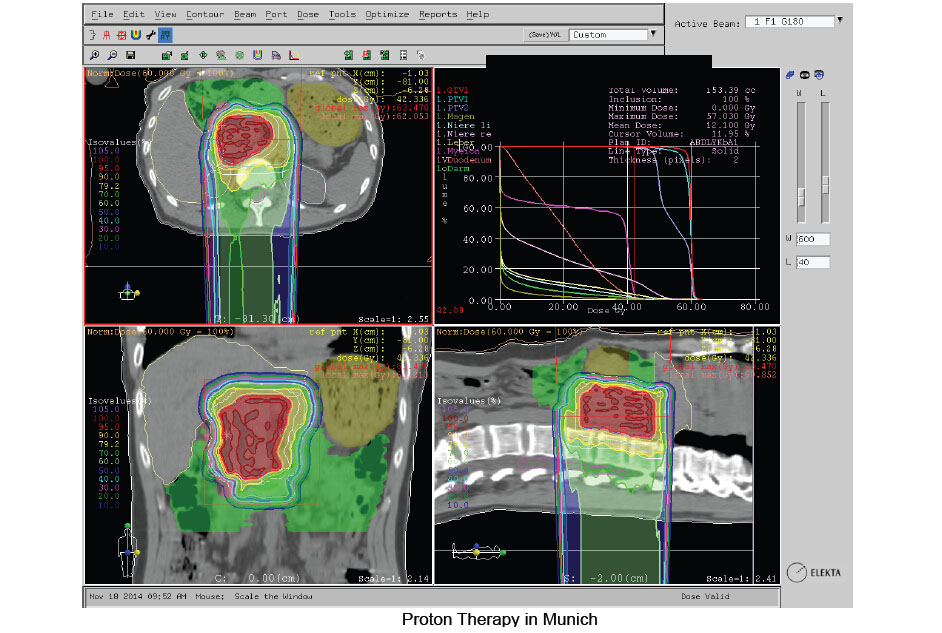Image resolution: width=942 pixels, height=633 pixels.
Task: Select 1.Niere re in the DVH legend
Action: click(464, 134)
